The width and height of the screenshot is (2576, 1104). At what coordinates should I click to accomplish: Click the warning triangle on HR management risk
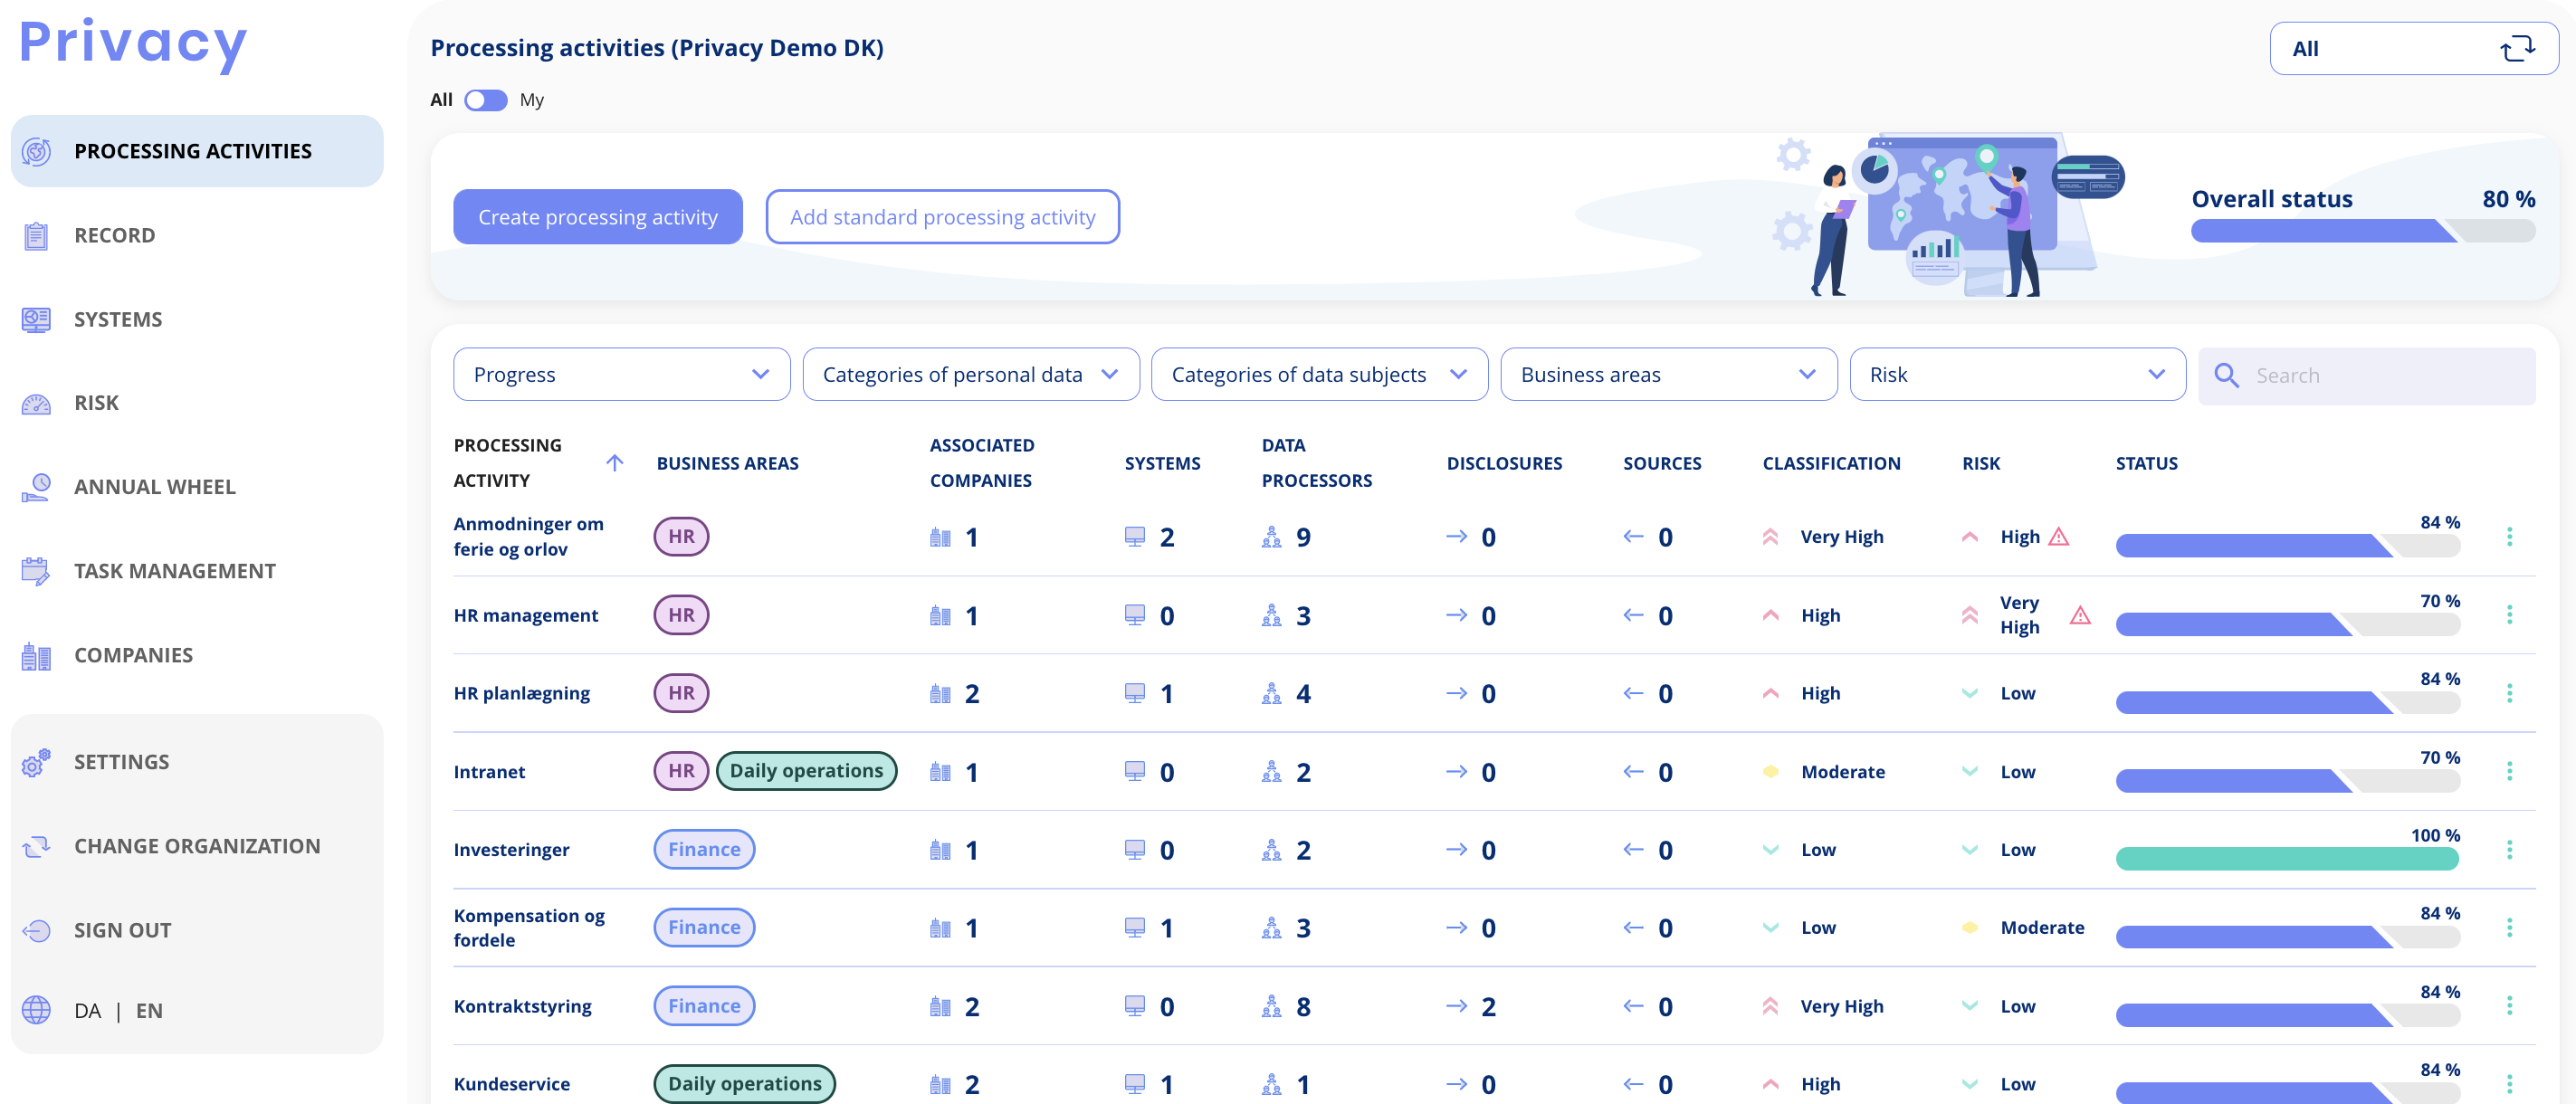click(2080, 615)
